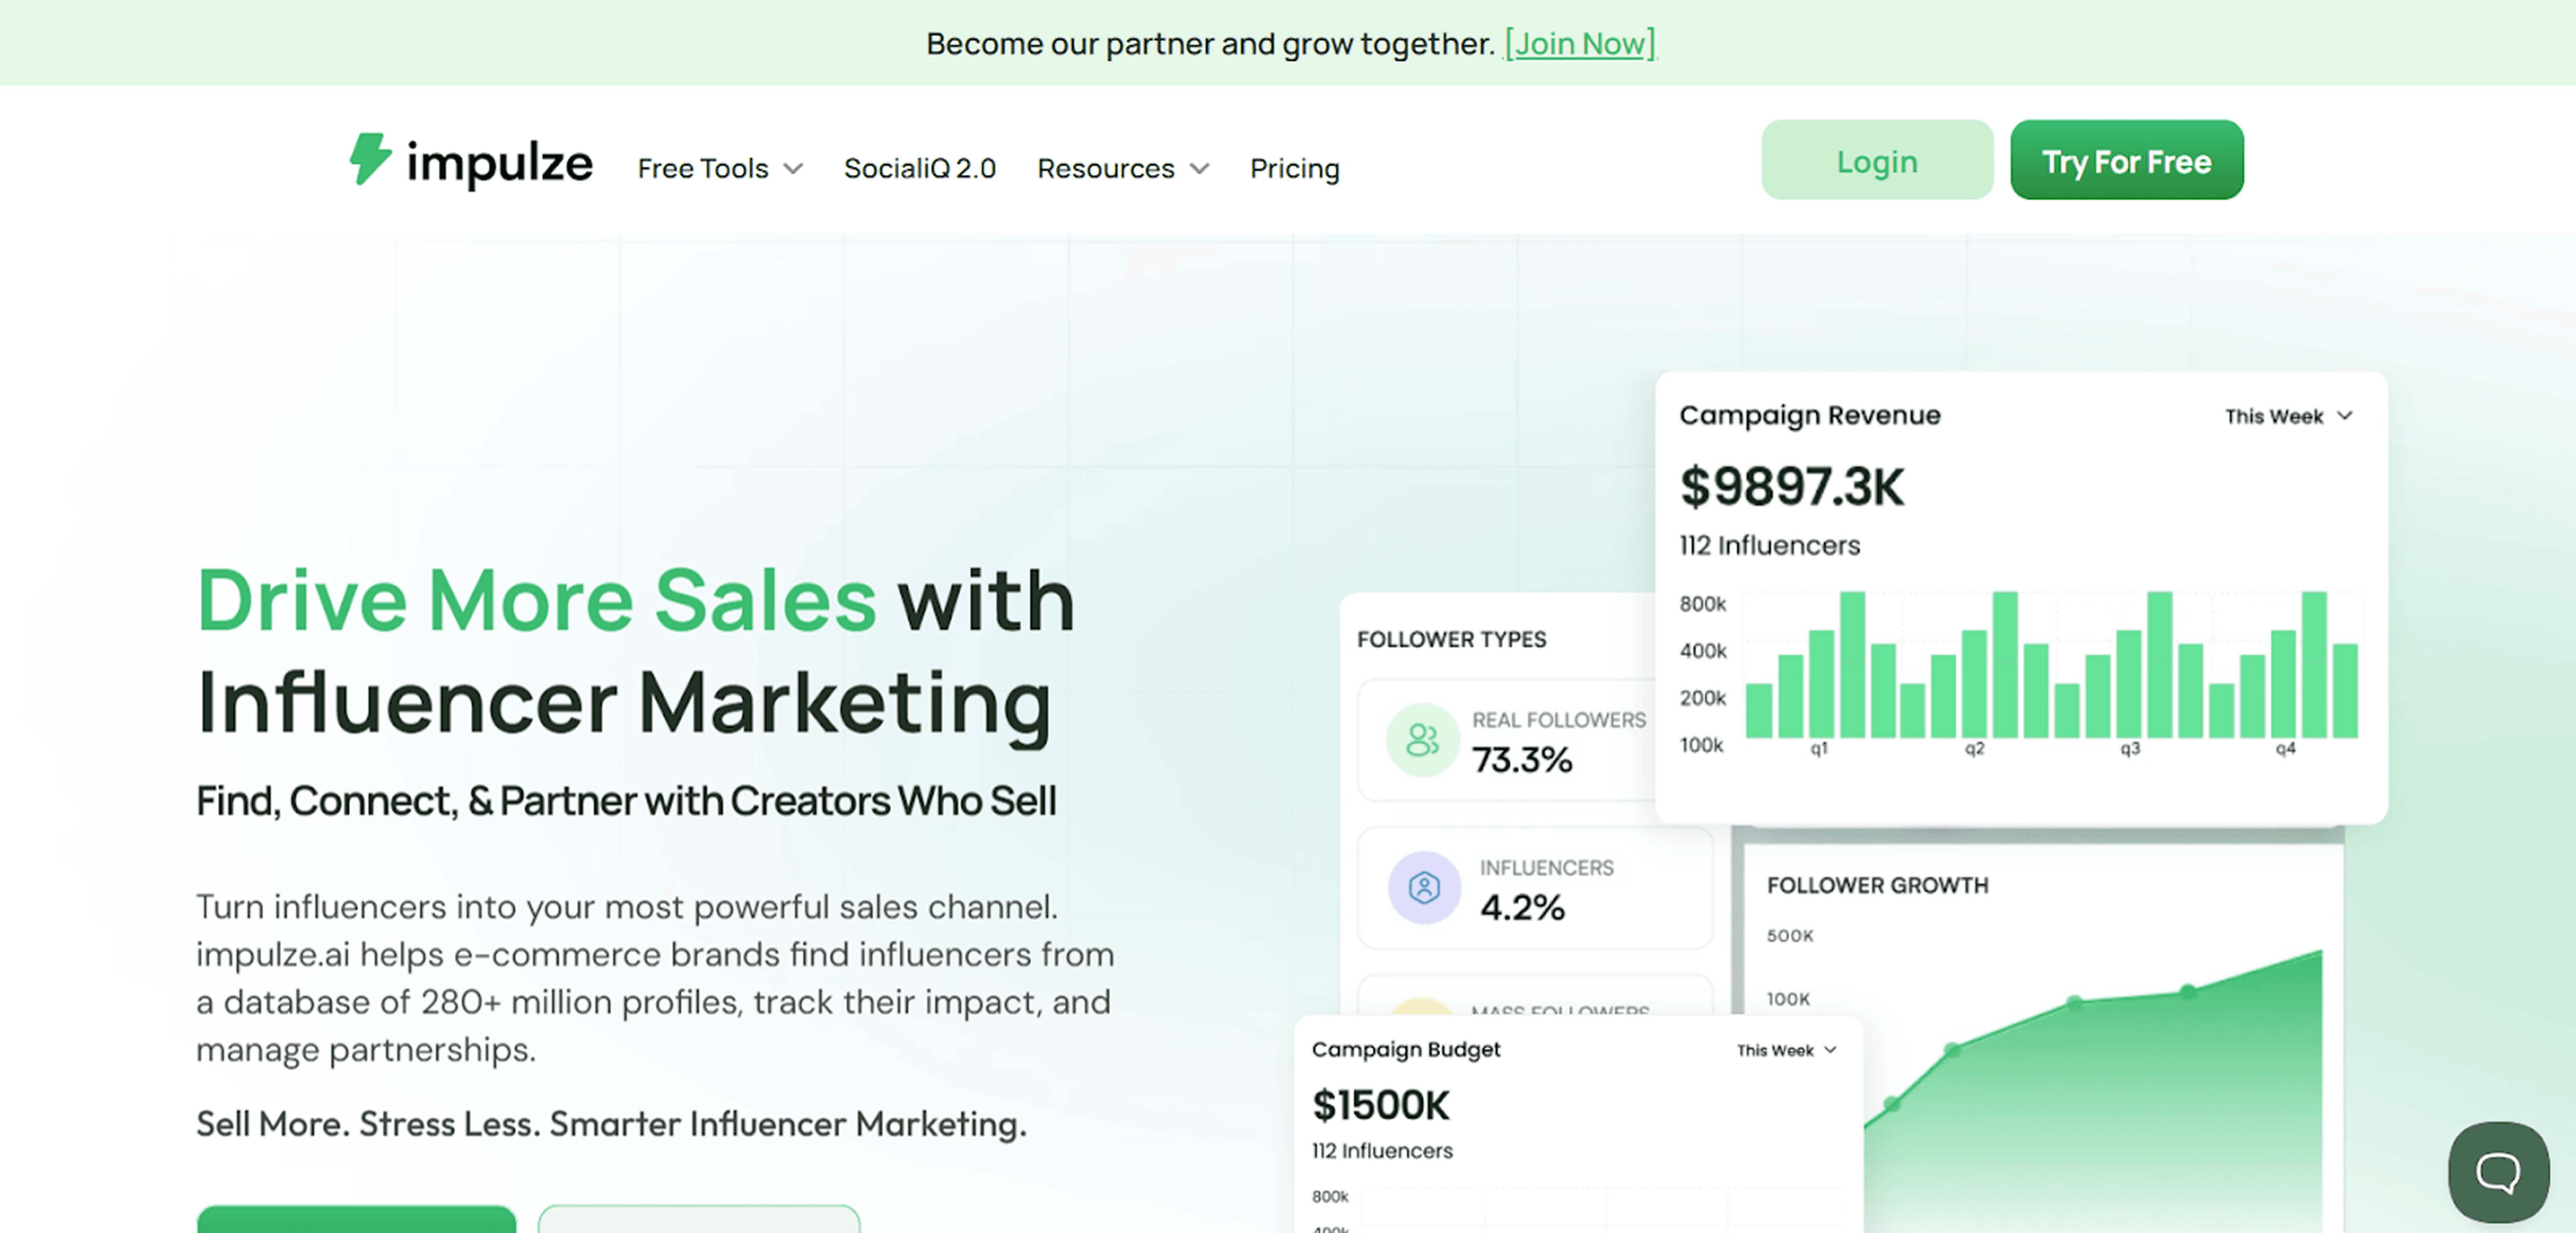Screen dimensions: 2576x1233
Task: Click the Try For Free button
Action: (2126, 160)
